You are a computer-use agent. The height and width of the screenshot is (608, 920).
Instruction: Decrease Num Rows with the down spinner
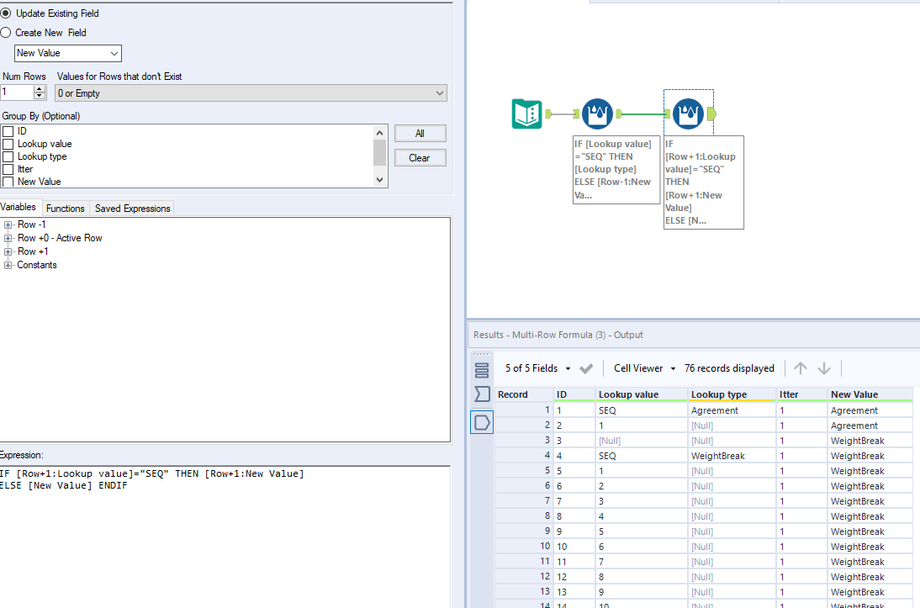coord(39,96)
